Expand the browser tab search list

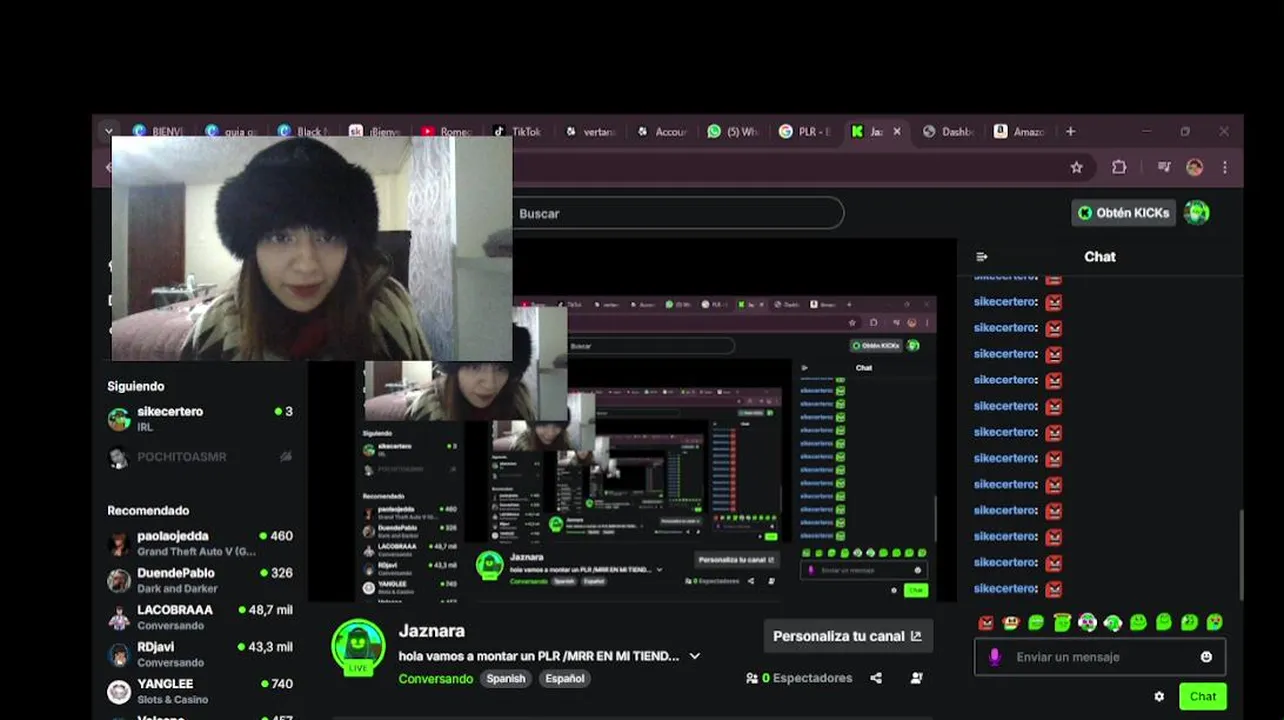pos(109,131)
